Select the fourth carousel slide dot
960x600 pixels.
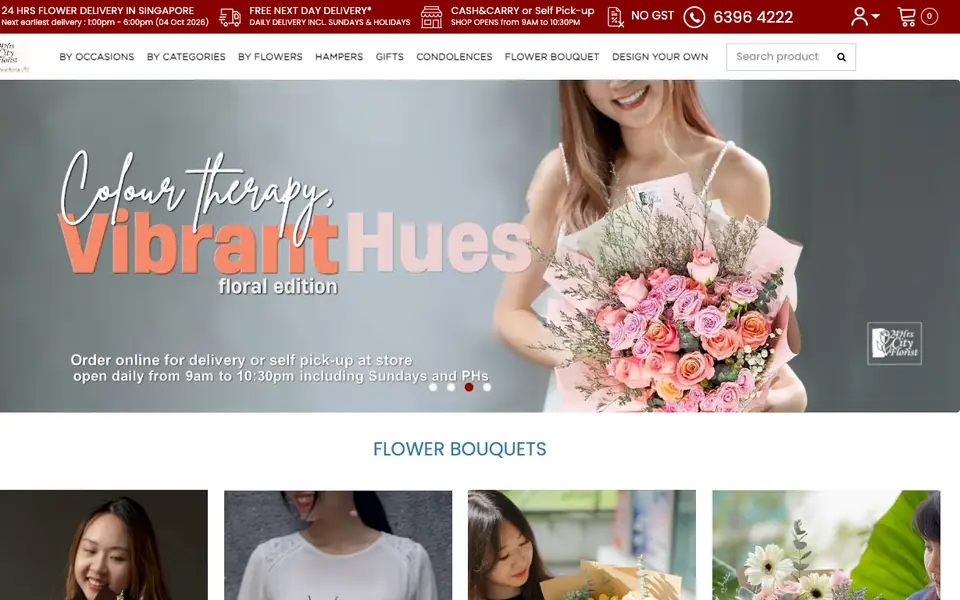[x=487, y=387]
